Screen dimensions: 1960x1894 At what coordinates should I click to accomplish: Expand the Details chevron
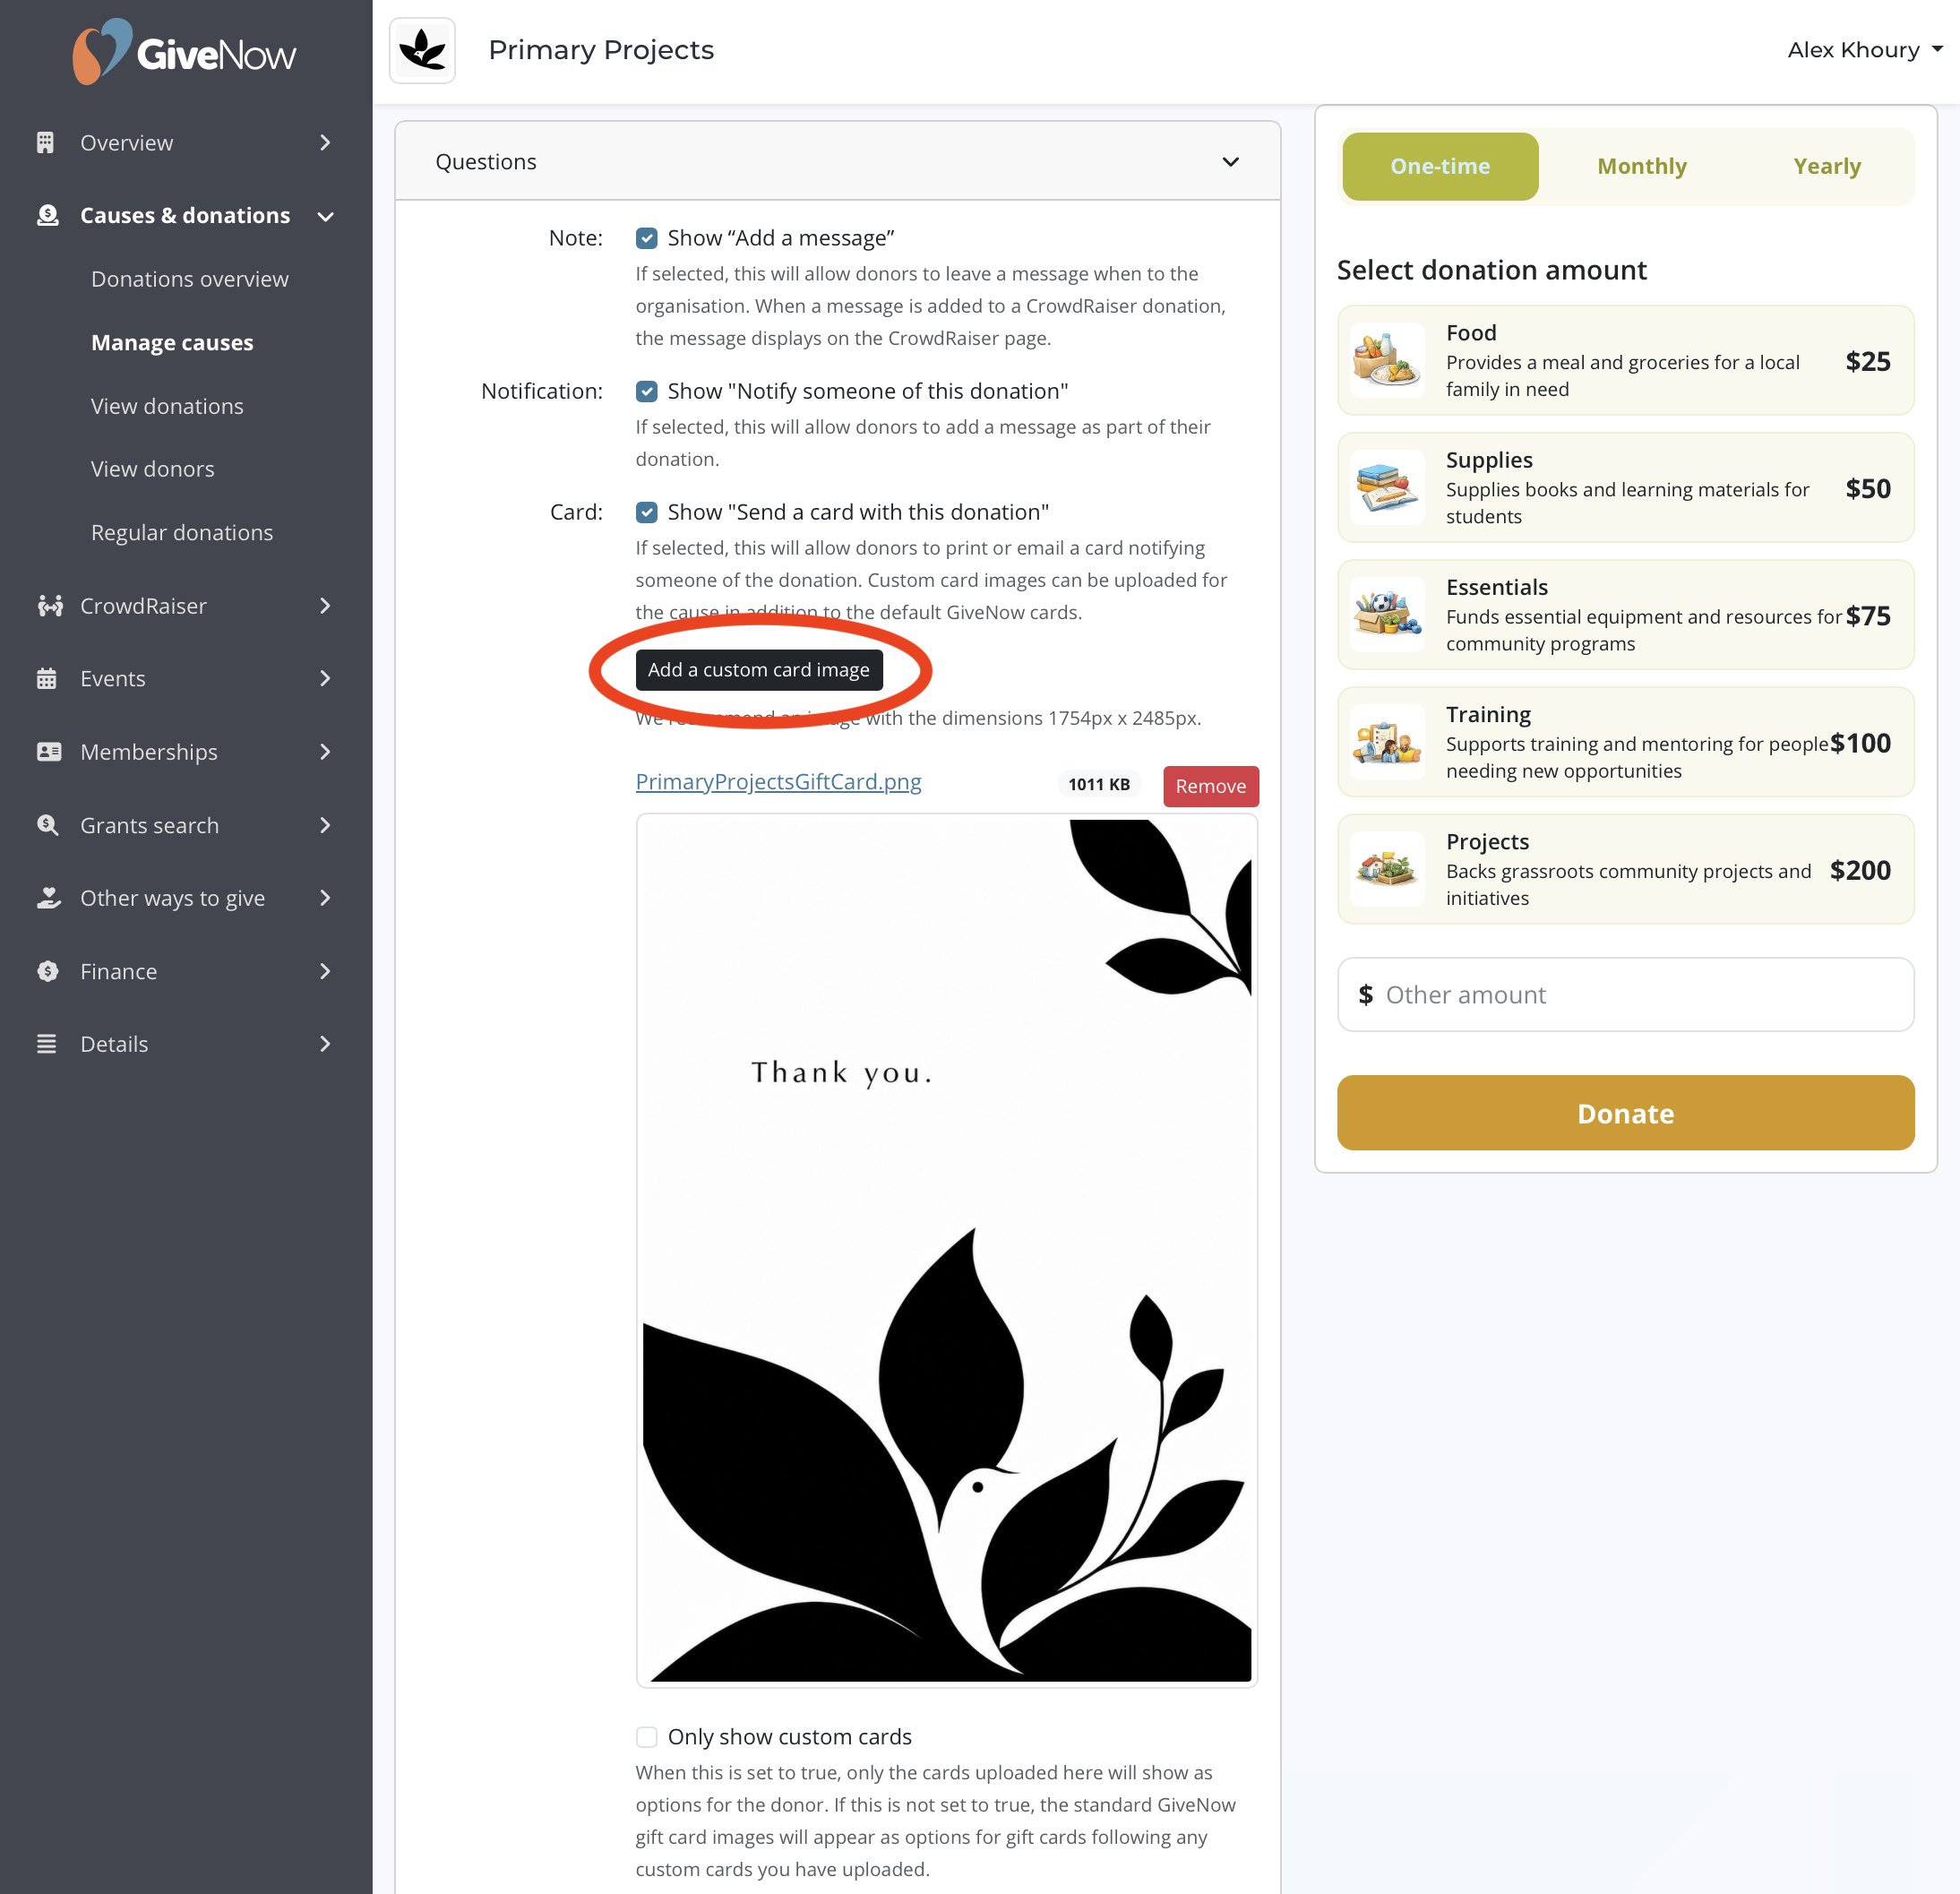325,1044
